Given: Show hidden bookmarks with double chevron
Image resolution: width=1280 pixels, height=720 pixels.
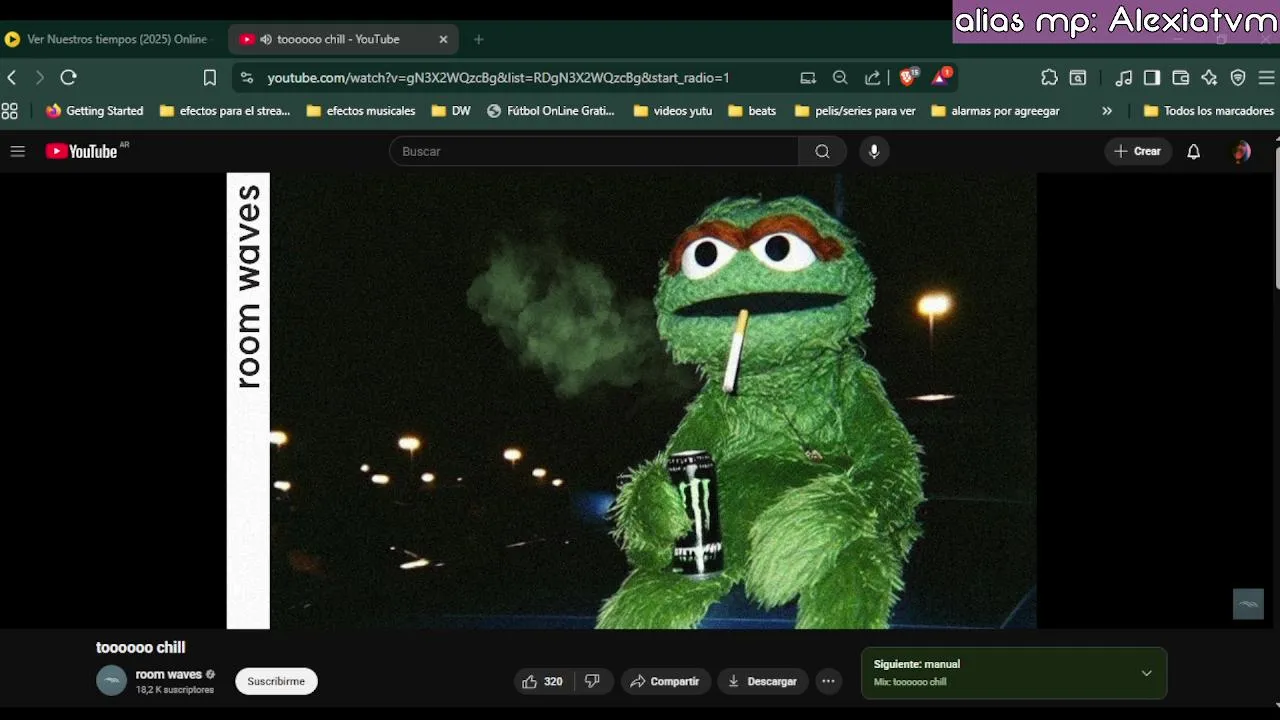Looking at the screenshot, I should [1107, 111].
